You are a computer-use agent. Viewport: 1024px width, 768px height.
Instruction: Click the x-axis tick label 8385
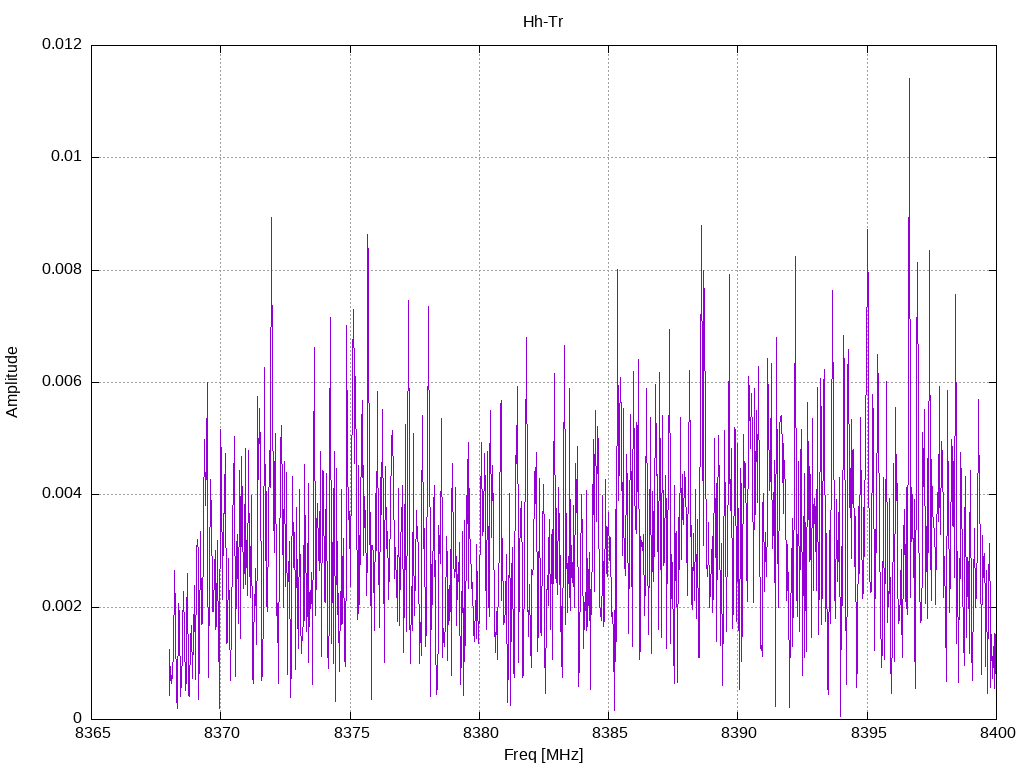(609, 733)
